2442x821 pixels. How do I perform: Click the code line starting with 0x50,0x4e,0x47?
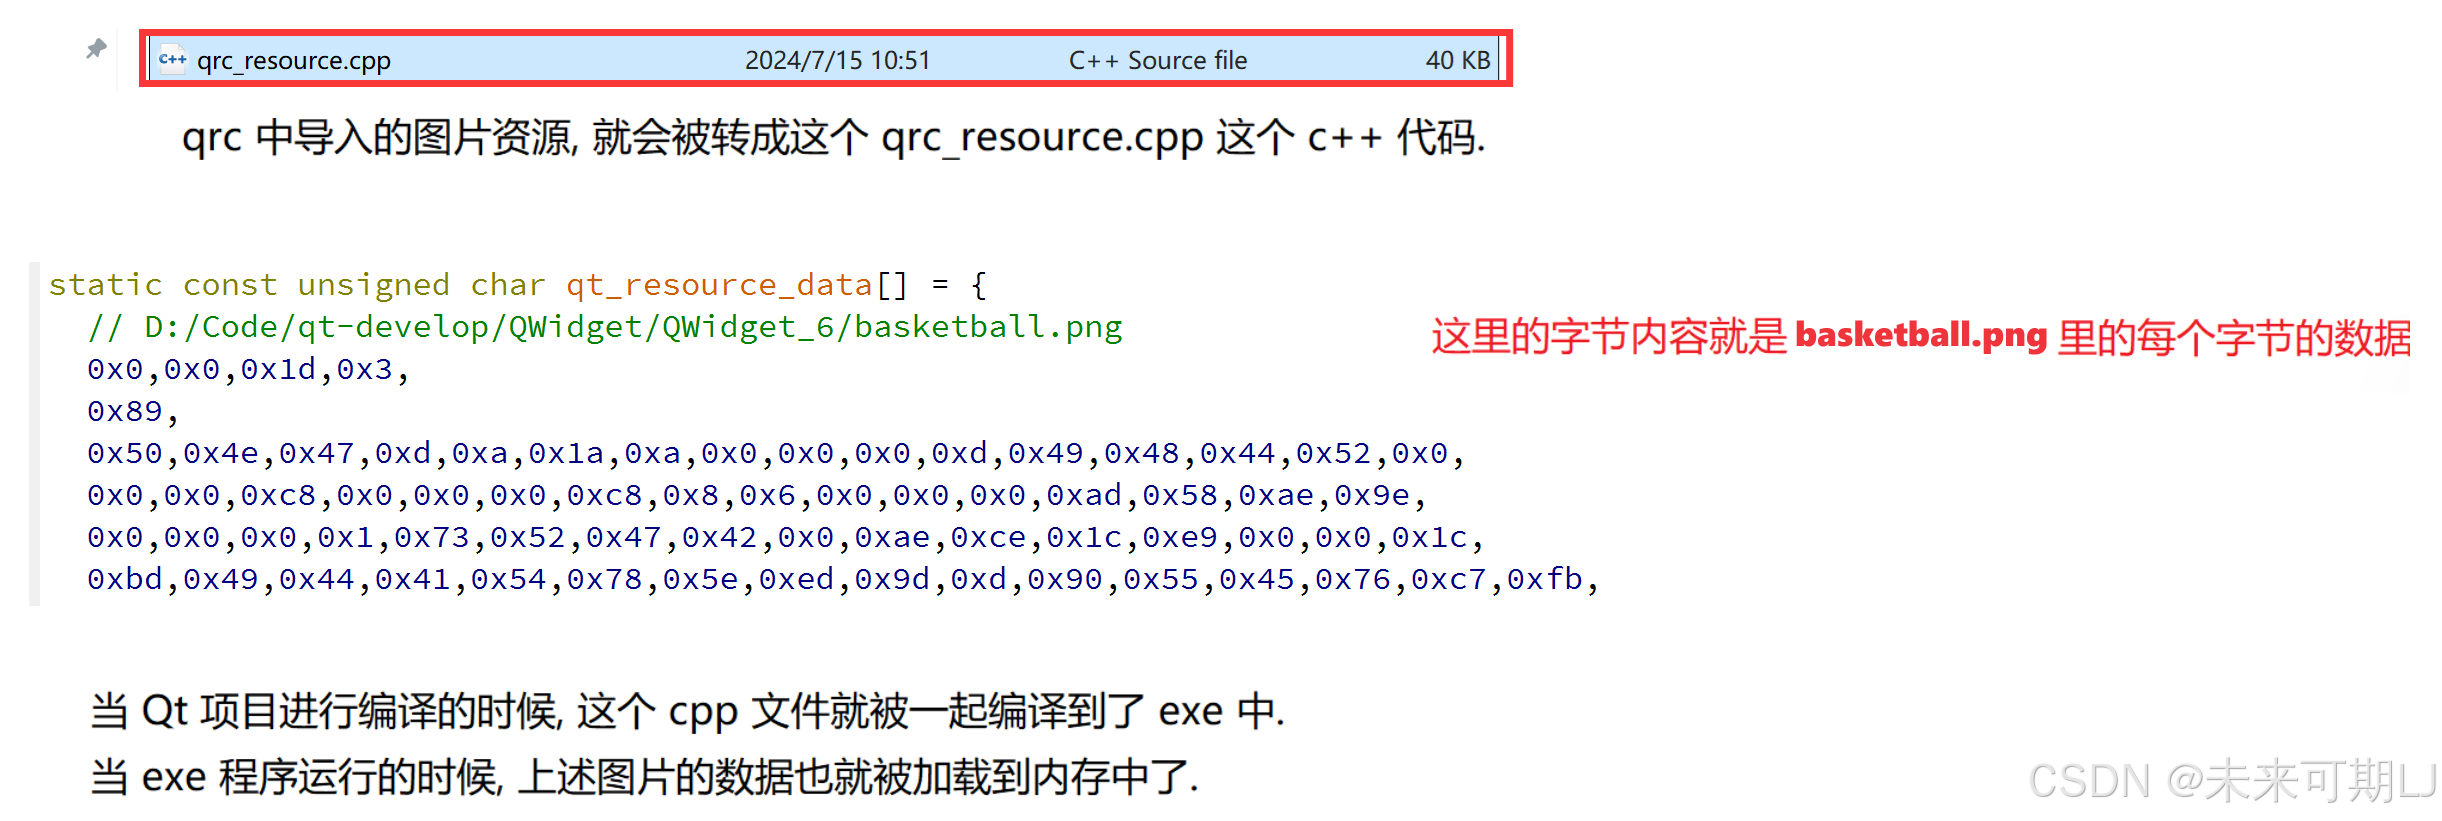pyautogui.click(x=776, y=453)
